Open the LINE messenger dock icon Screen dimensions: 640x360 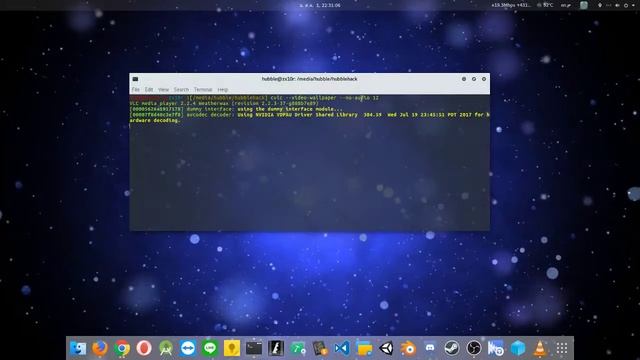click(x=210, y=348)
